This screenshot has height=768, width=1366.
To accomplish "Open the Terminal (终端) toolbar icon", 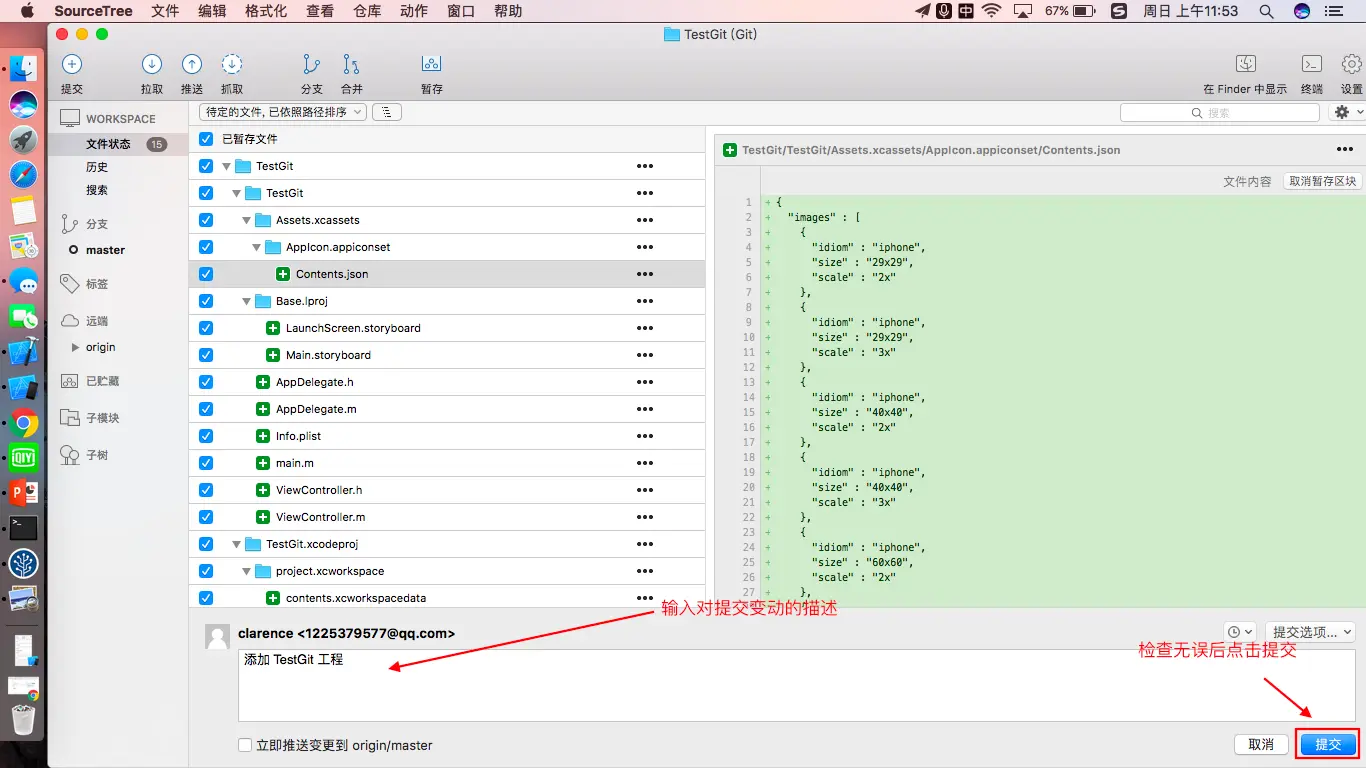I will [x=1312, y=64].
